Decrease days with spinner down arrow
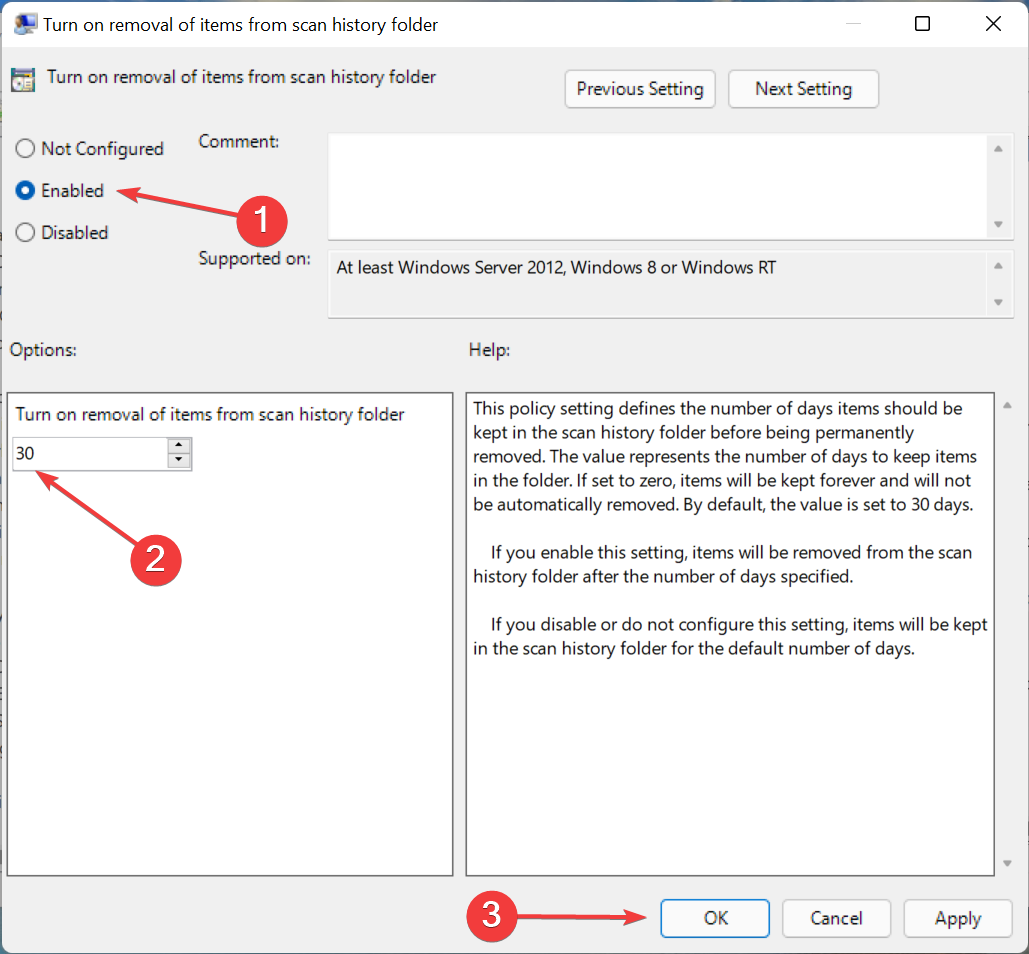Image resolution: width=1029 pixels, height=954 pixels. pyautogui.click(x=178, y=461)
